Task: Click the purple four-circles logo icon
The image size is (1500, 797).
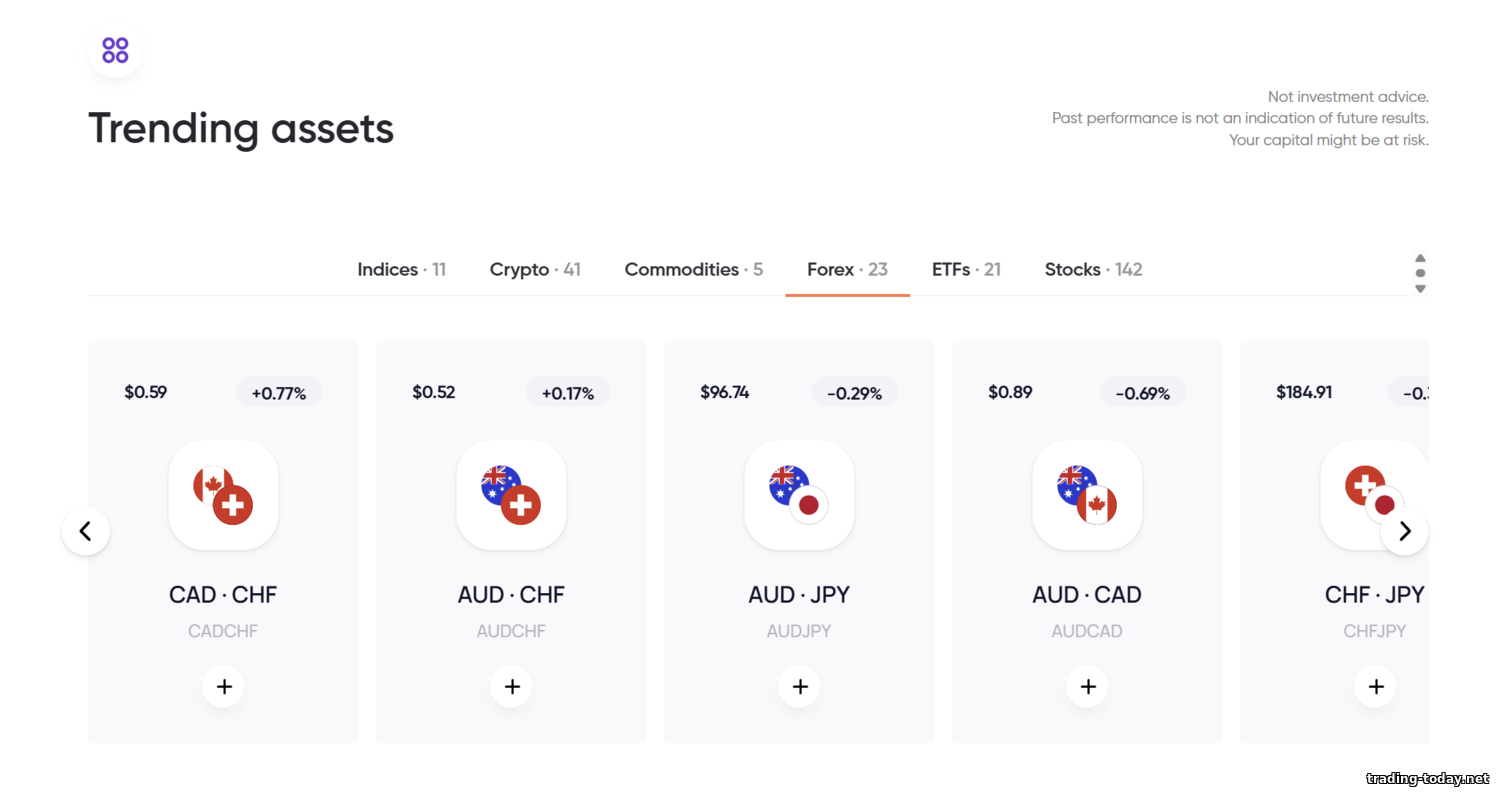Action: pyautogui.click(x=115, y=50)
